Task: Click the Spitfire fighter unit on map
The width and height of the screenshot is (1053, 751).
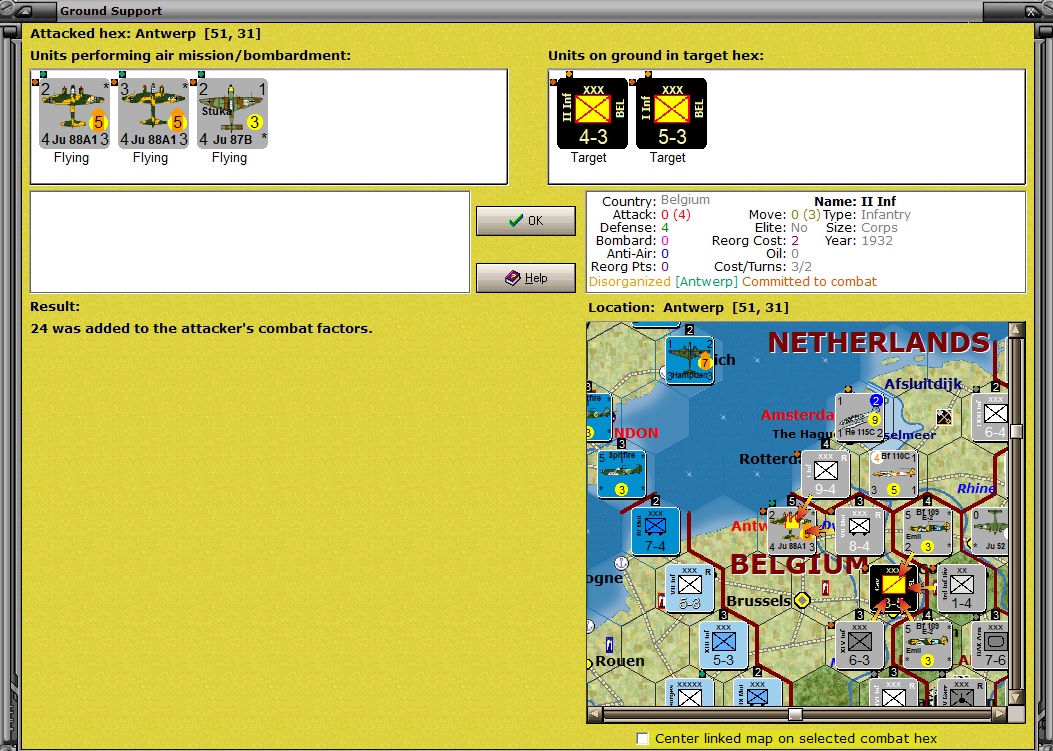Action: point(621,474)
